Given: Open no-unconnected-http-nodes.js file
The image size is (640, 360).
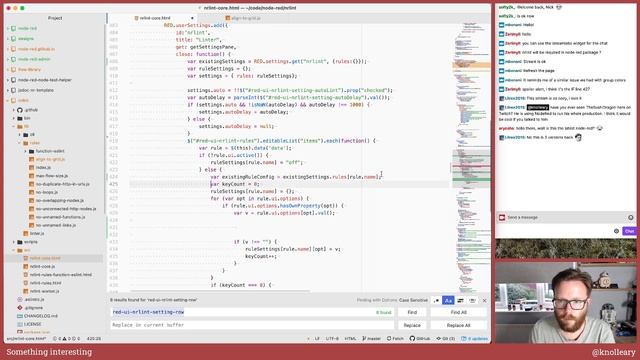Looking at the screenshot, I should [66, 209].
